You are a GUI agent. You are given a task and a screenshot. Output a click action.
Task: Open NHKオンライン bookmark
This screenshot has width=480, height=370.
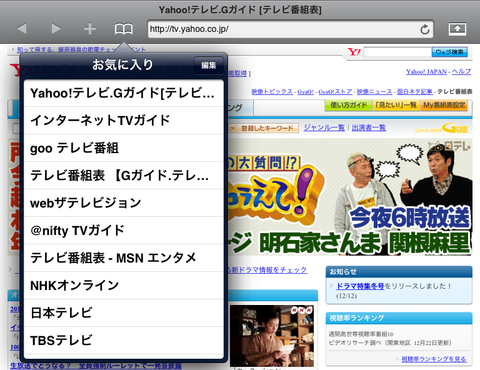pos(124,286)
